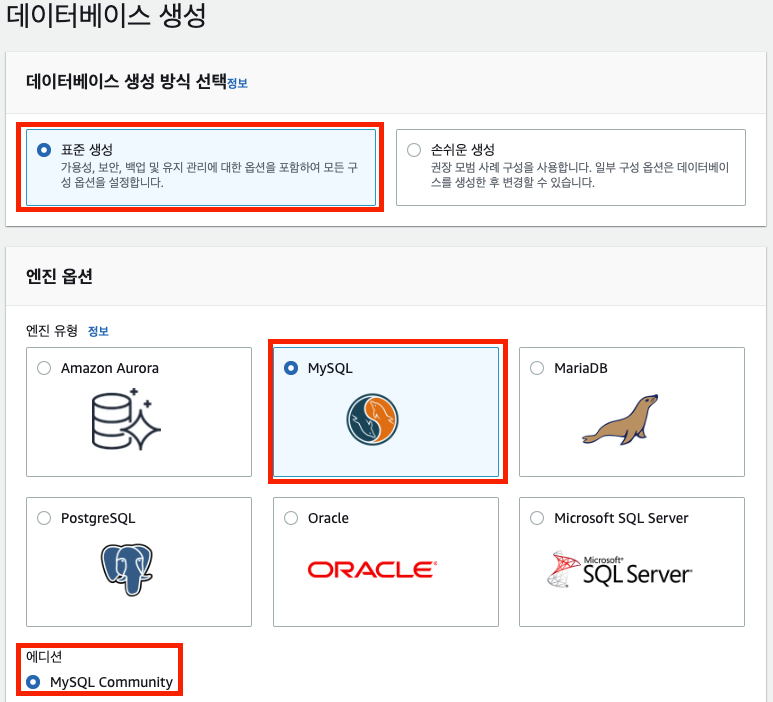Image resolution: width=773 pixels, height=702 pixels.
Task: Click the 데이터베이스 생성 page title
Action: (106, 15)
